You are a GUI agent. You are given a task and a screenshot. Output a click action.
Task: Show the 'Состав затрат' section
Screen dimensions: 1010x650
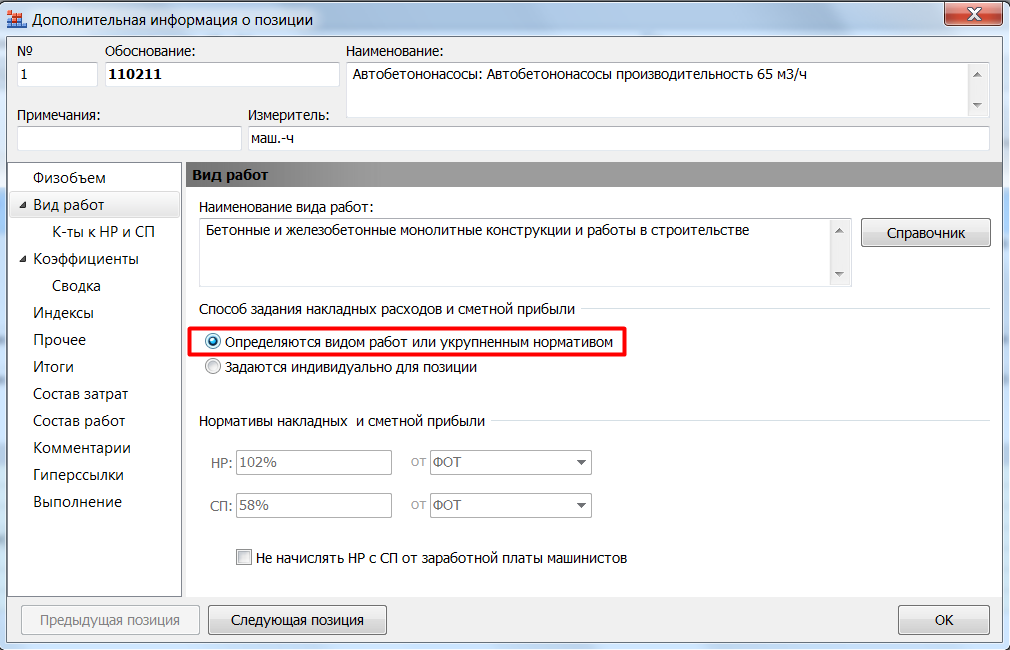coord(80,394)
